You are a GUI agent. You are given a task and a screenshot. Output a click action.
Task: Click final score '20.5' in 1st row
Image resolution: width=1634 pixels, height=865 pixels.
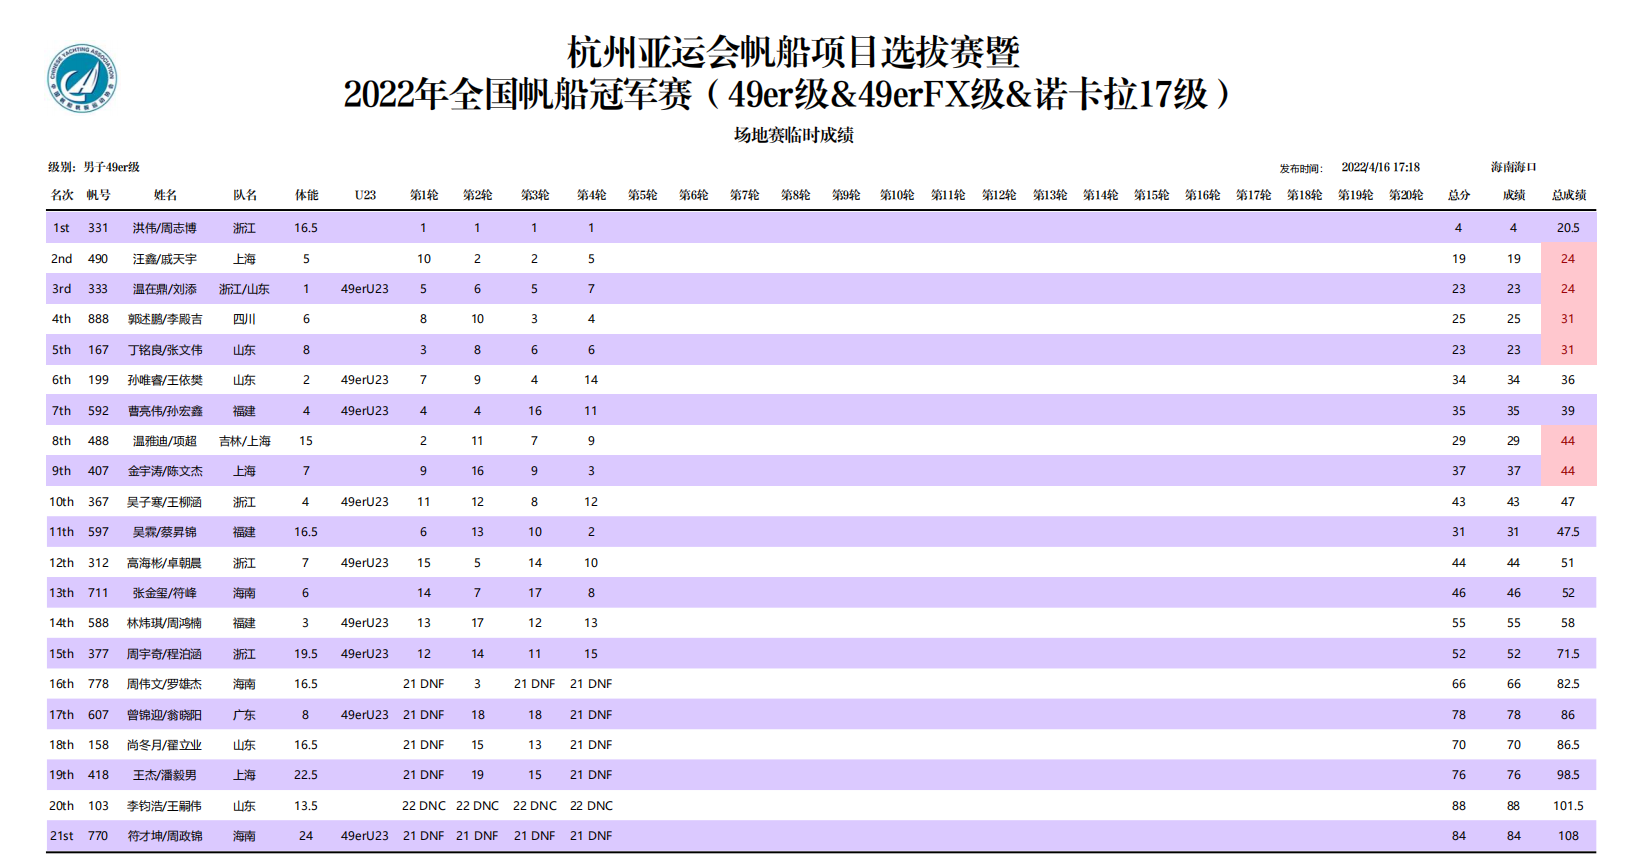[x=1568, y=228]
